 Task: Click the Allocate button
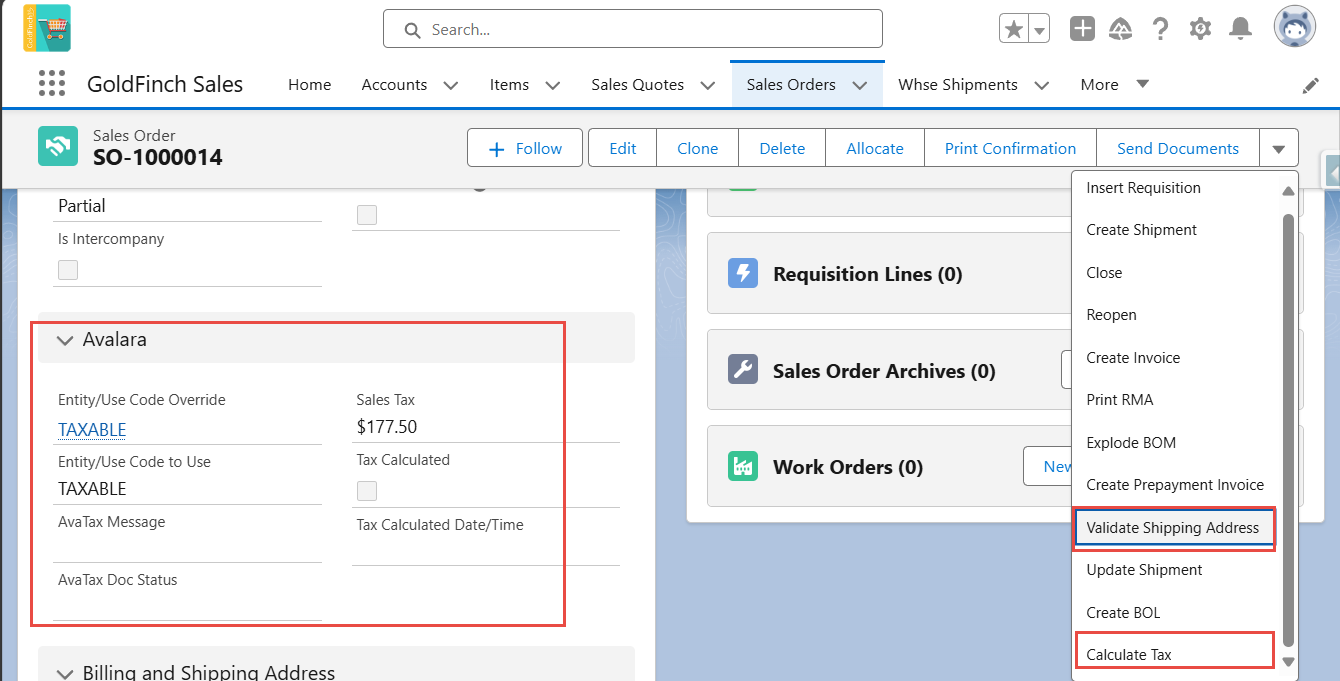tap(875, 148)
